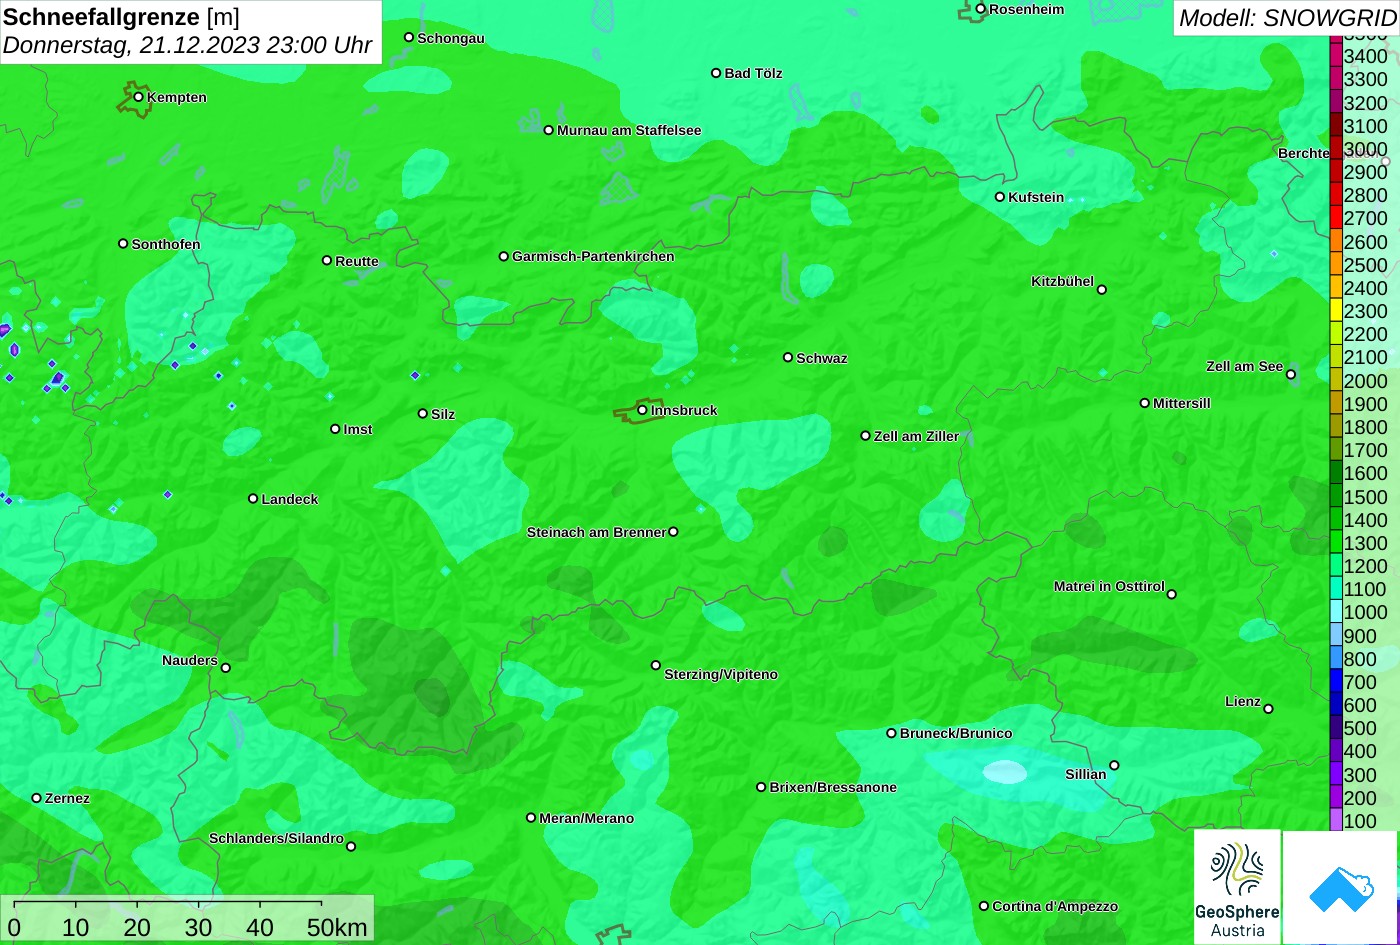Select the purple legend swatch beside 300
Viewport: 1400px width, 945px height.
1336,775
